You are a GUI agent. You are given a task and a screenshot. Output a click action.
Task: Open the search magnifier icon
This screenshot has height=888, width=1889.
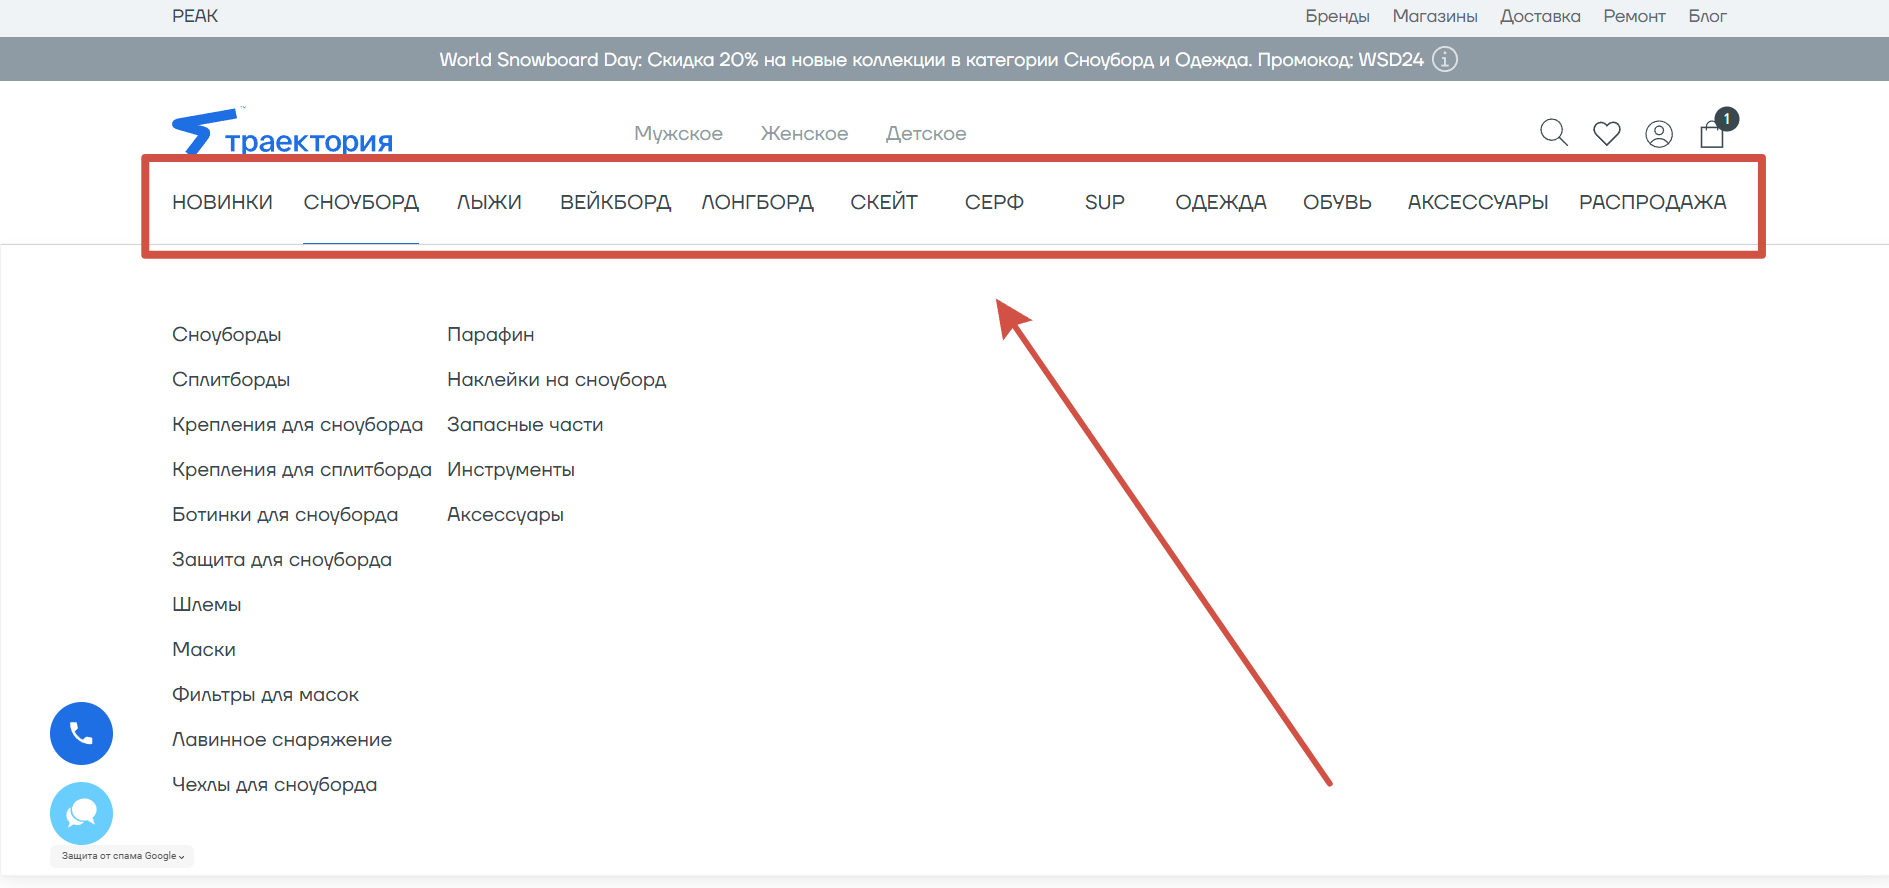point(1554,133)
